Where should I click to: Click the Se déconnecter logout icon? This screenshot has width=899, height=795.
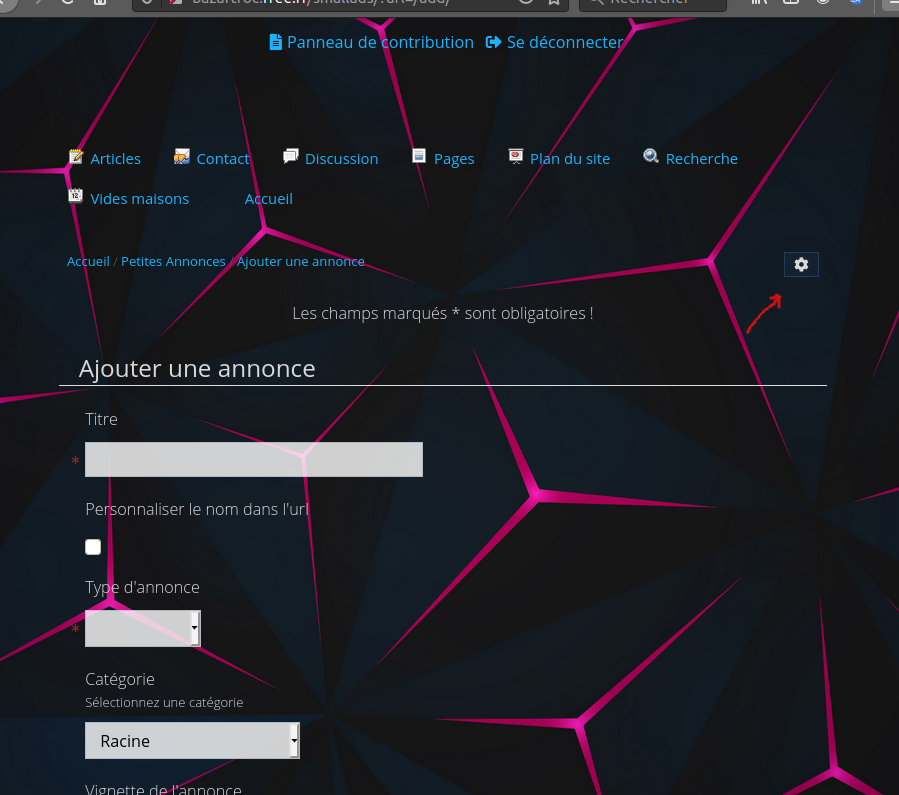pos(493,42)
